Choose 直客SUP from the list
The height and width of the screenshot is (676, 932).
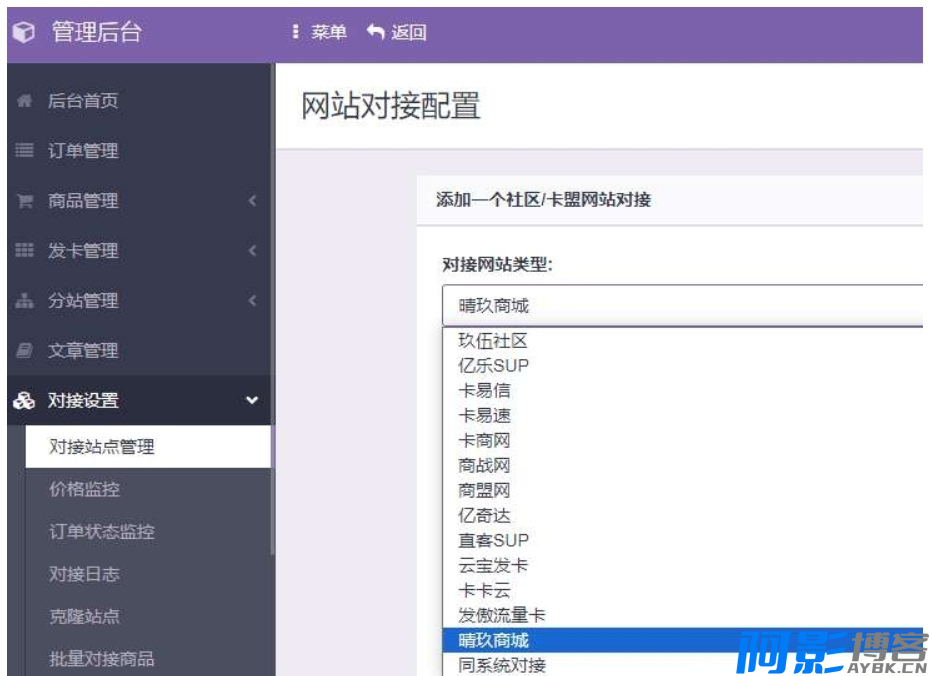[683, 540]
